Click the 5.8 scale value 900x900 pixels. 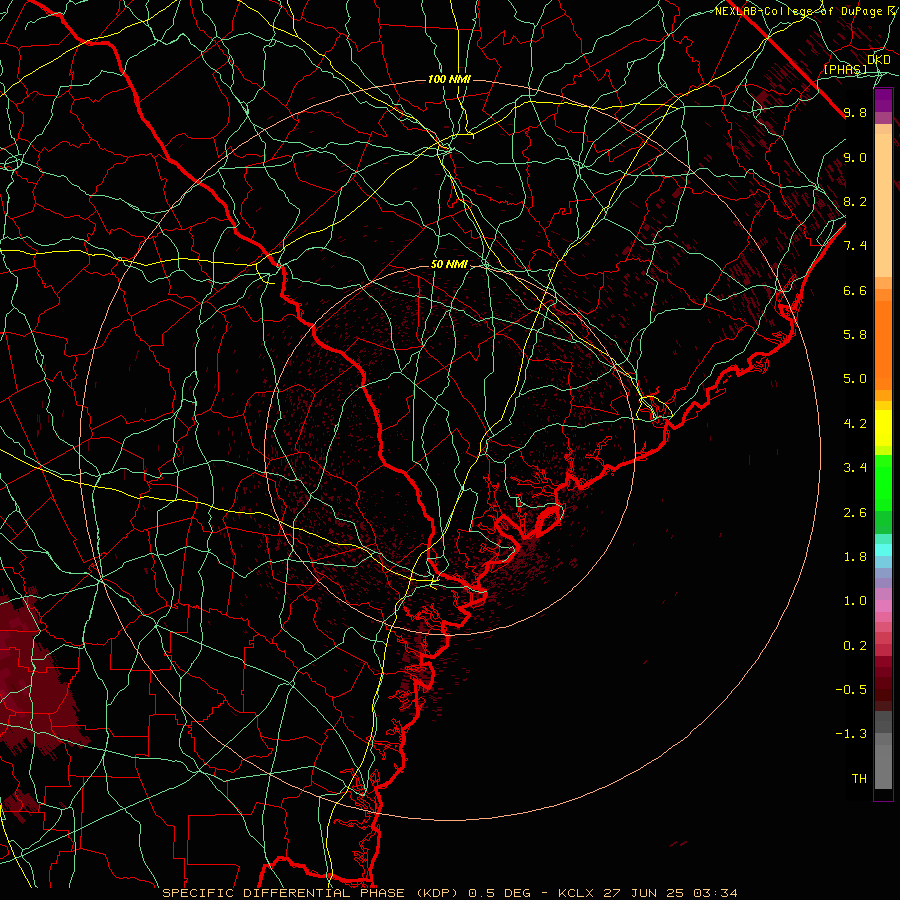pos(855,335)
